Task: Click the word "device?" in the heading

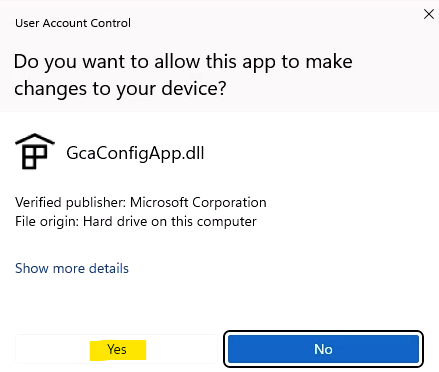Action: click(194, 89)
